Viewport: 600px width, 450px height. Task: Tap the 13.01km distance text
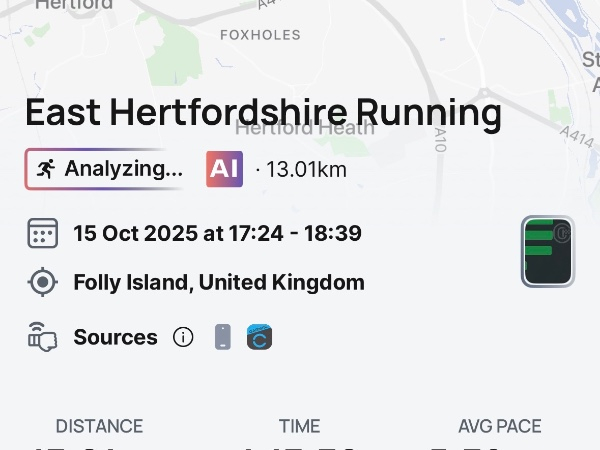click(x=304, y=170)
